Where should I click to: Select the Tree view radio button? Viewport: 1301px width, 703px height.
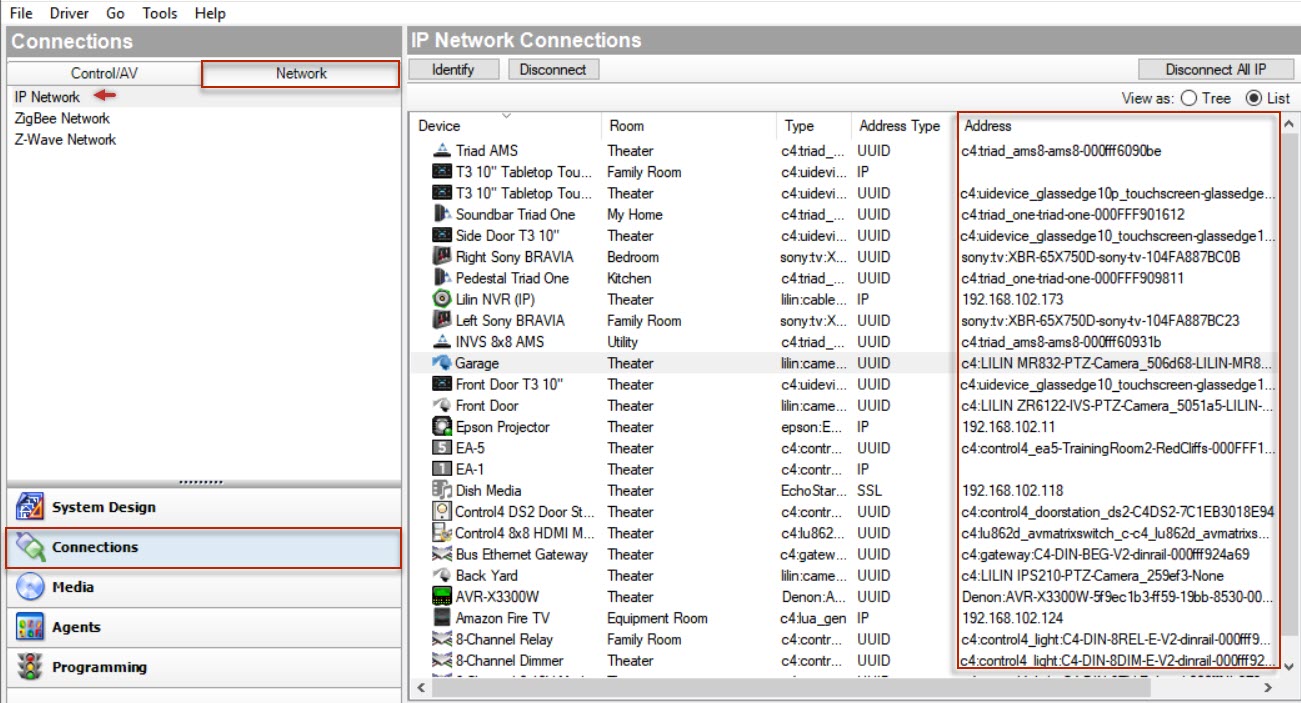(x=1189, y=98)
